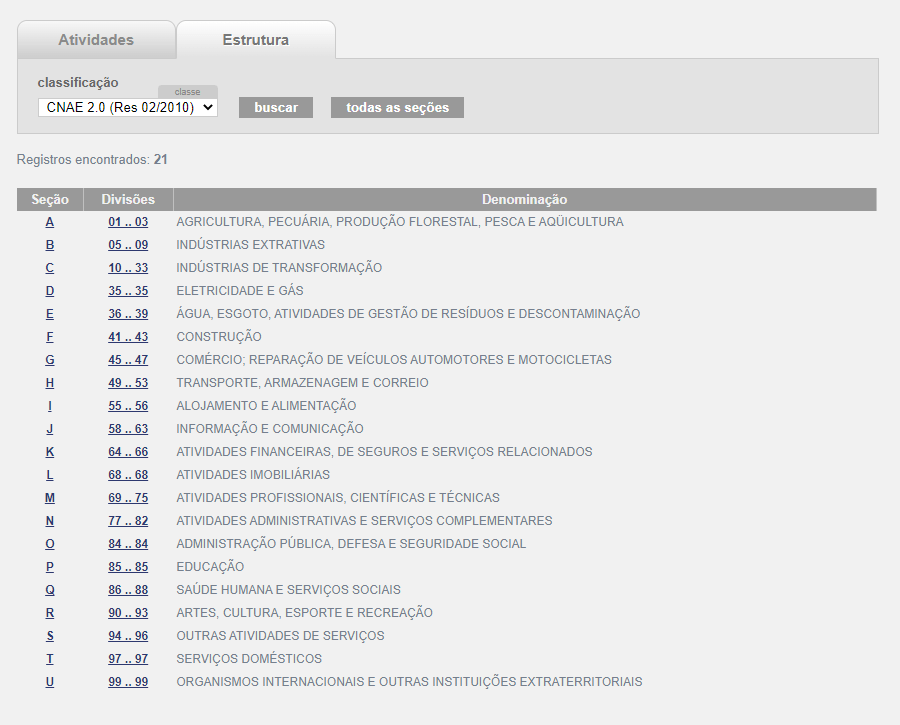Click the Denominação column header
This screenshot has height=725, width=900.
point(524,200)
